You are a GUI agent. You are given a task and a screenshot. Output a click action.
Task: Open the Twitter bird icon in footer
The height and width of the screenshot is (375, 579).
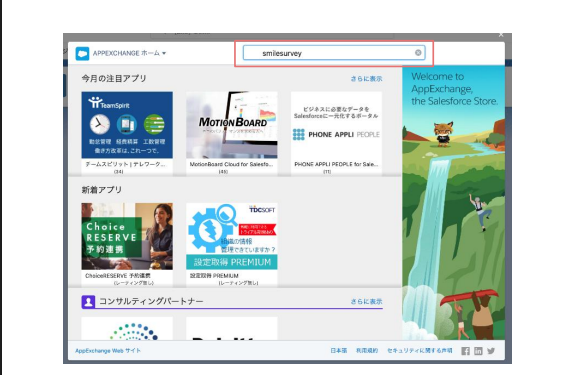pyautogui.click(x=491, y=351)
